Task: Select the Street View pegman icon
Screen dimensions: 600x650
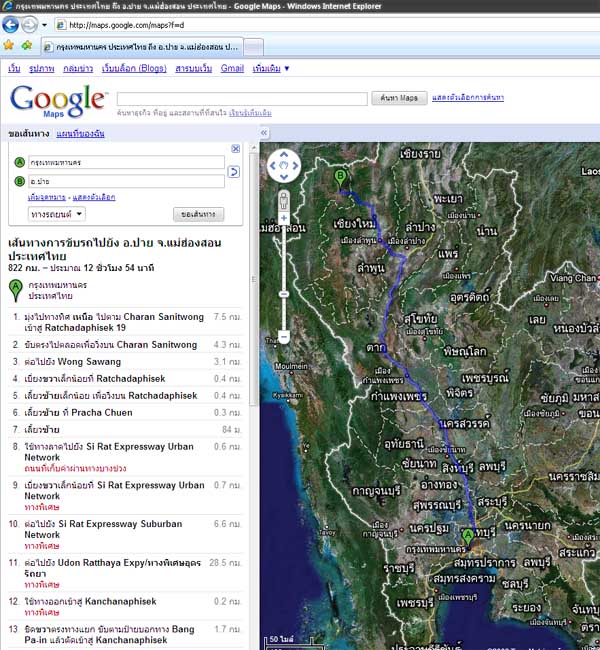Action: coord(284,197)
